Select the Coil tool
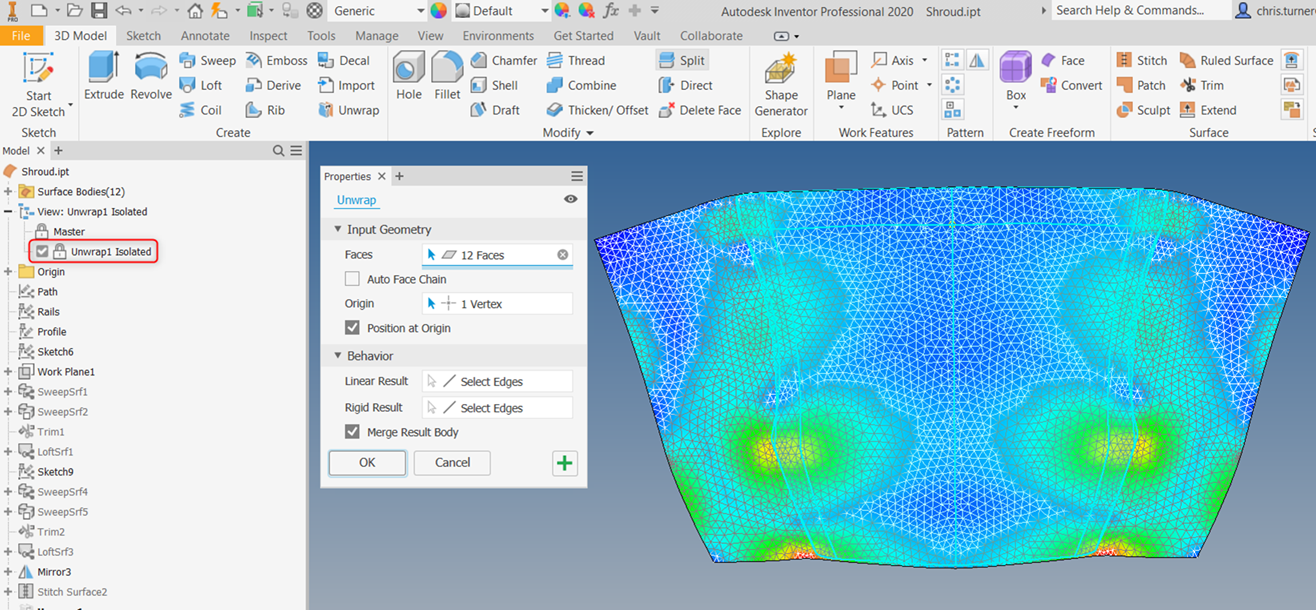Screen dimensions: 1316x610 coord(200,110)
